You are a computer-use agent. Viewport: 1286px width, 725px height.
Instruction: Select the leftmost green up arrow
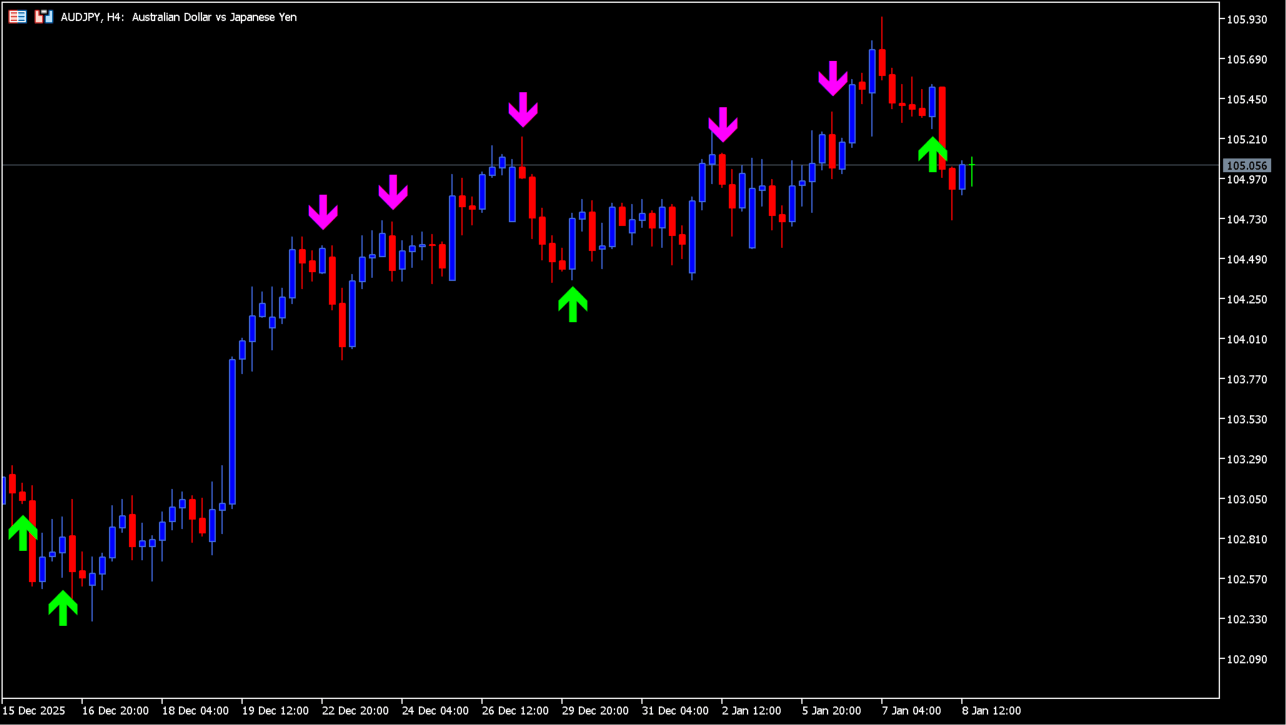pyautogui.click(x=22, y=532)
